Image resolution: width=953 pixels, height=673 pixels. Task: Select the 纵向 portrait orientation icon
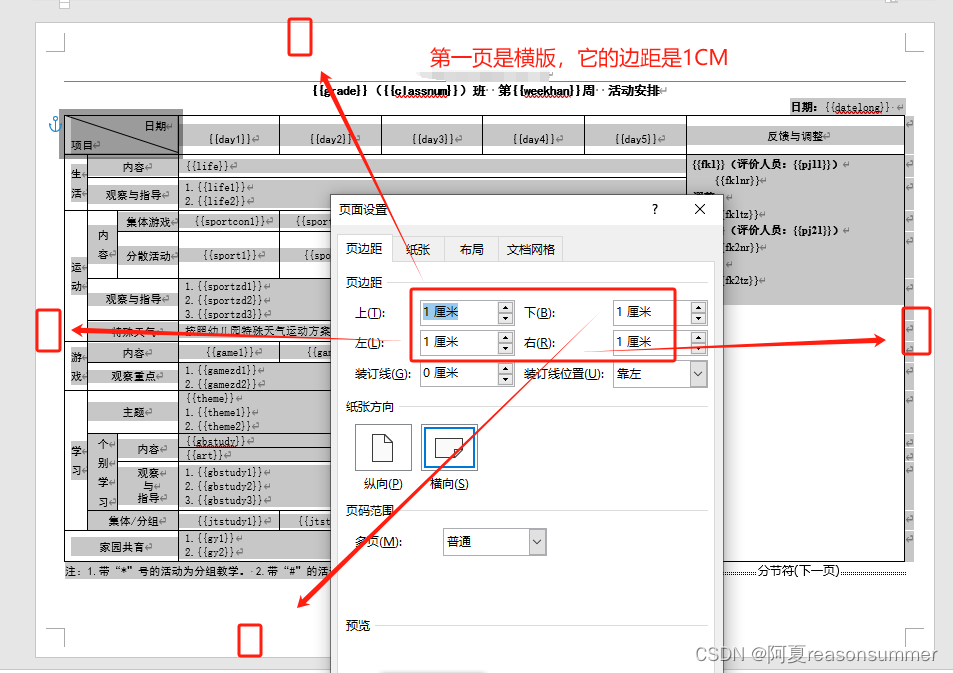tap(384, 446)
